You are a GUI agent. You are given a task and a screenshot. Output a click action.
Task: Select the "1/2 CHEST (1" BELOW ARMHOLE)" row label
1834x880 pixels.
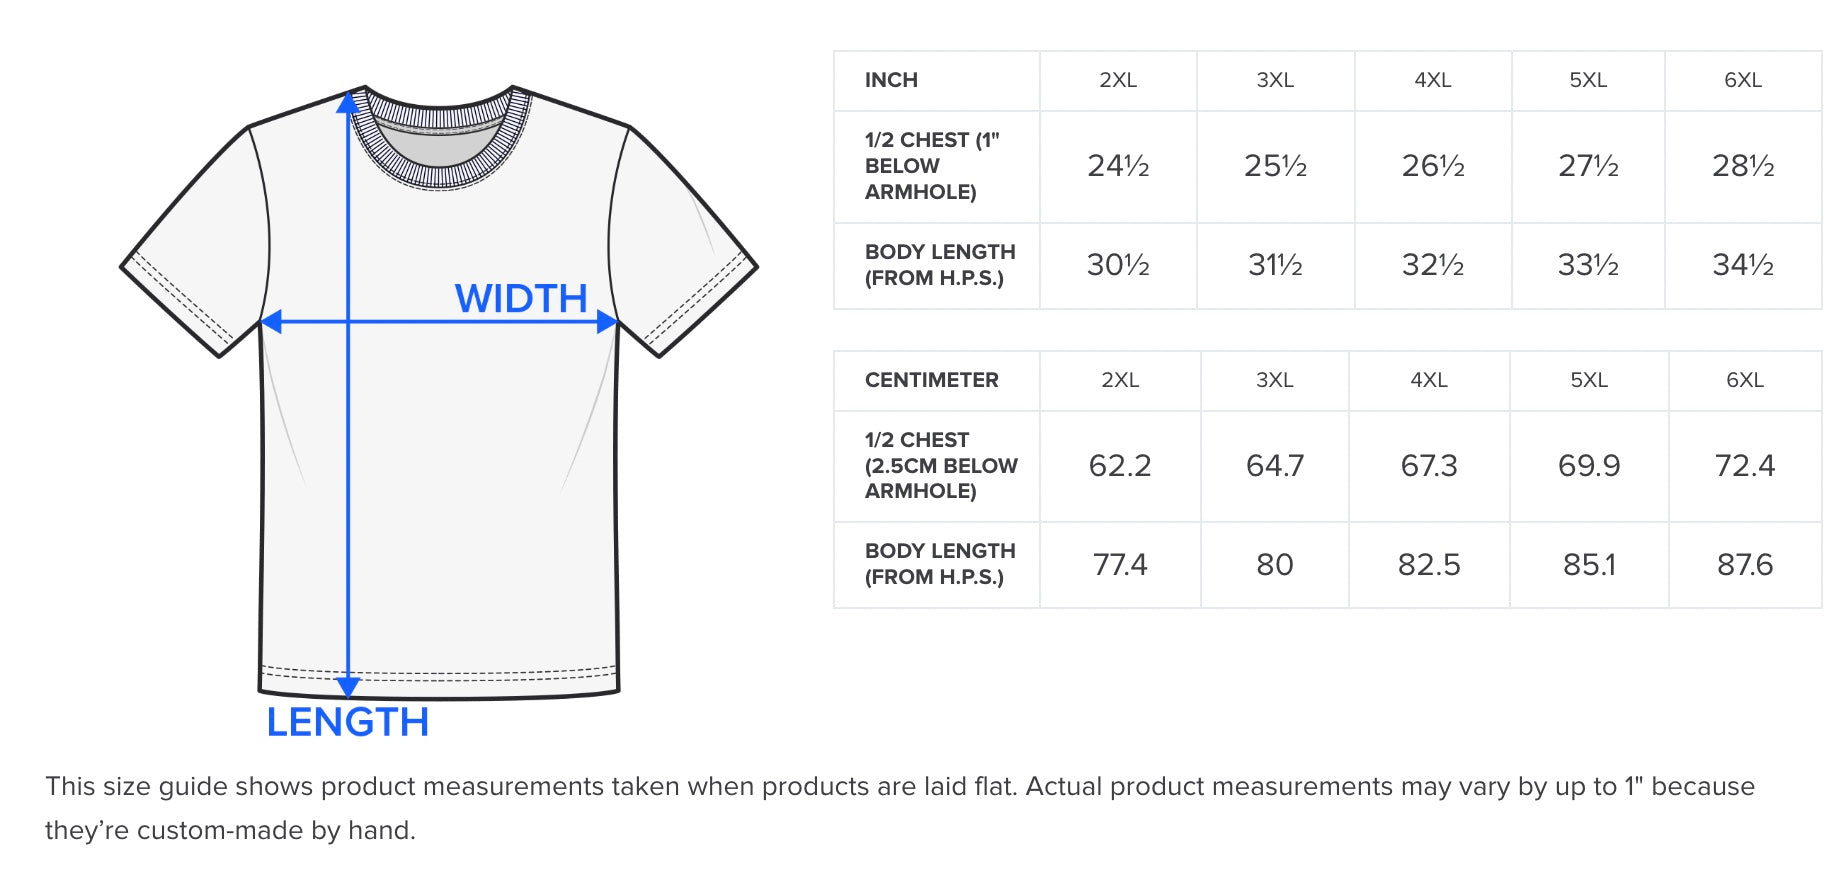click(x=931, y=166)
